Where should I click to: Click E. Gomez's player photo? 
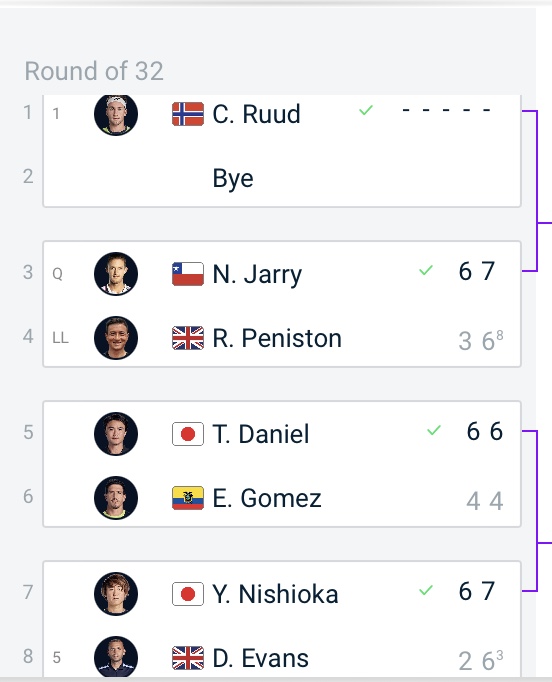[x=116, y=498]
